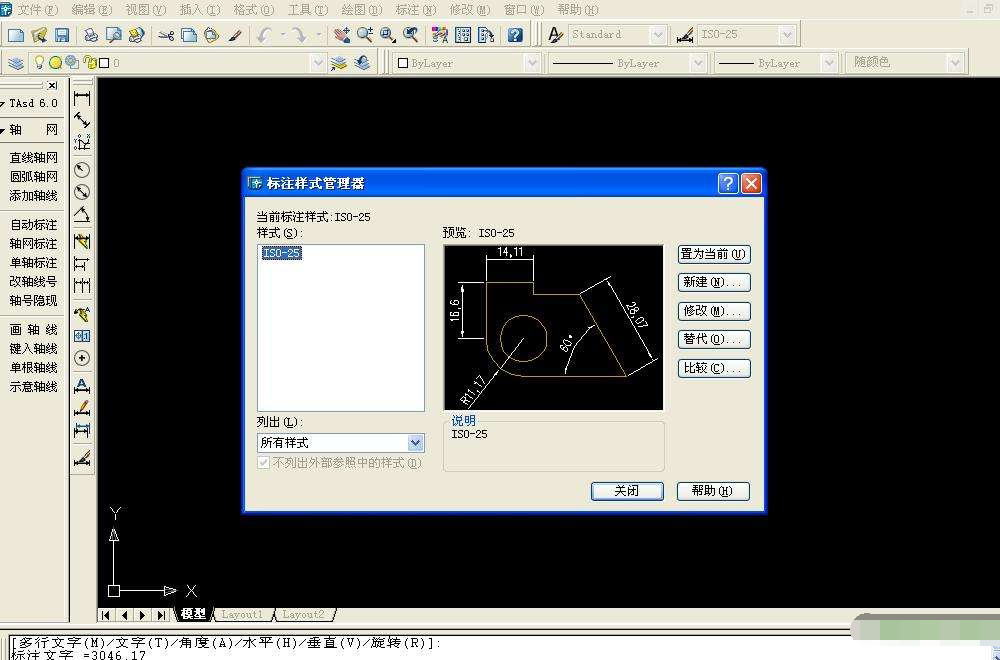The width and height of the screenshot is (1000, 660).
Task: Select the Linear dimension tool in vertical toolbar
Action: coord(82,99)
